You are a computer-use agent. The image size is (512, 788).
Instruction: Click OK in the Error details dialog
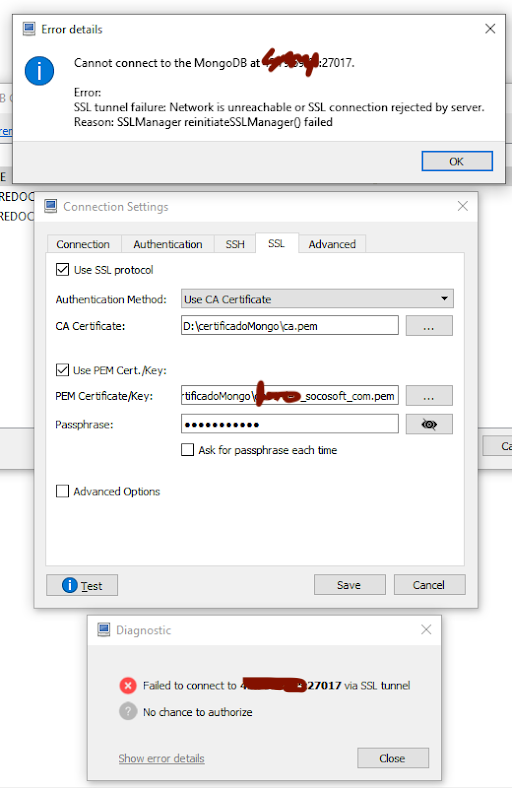click(x=457, y=161)
